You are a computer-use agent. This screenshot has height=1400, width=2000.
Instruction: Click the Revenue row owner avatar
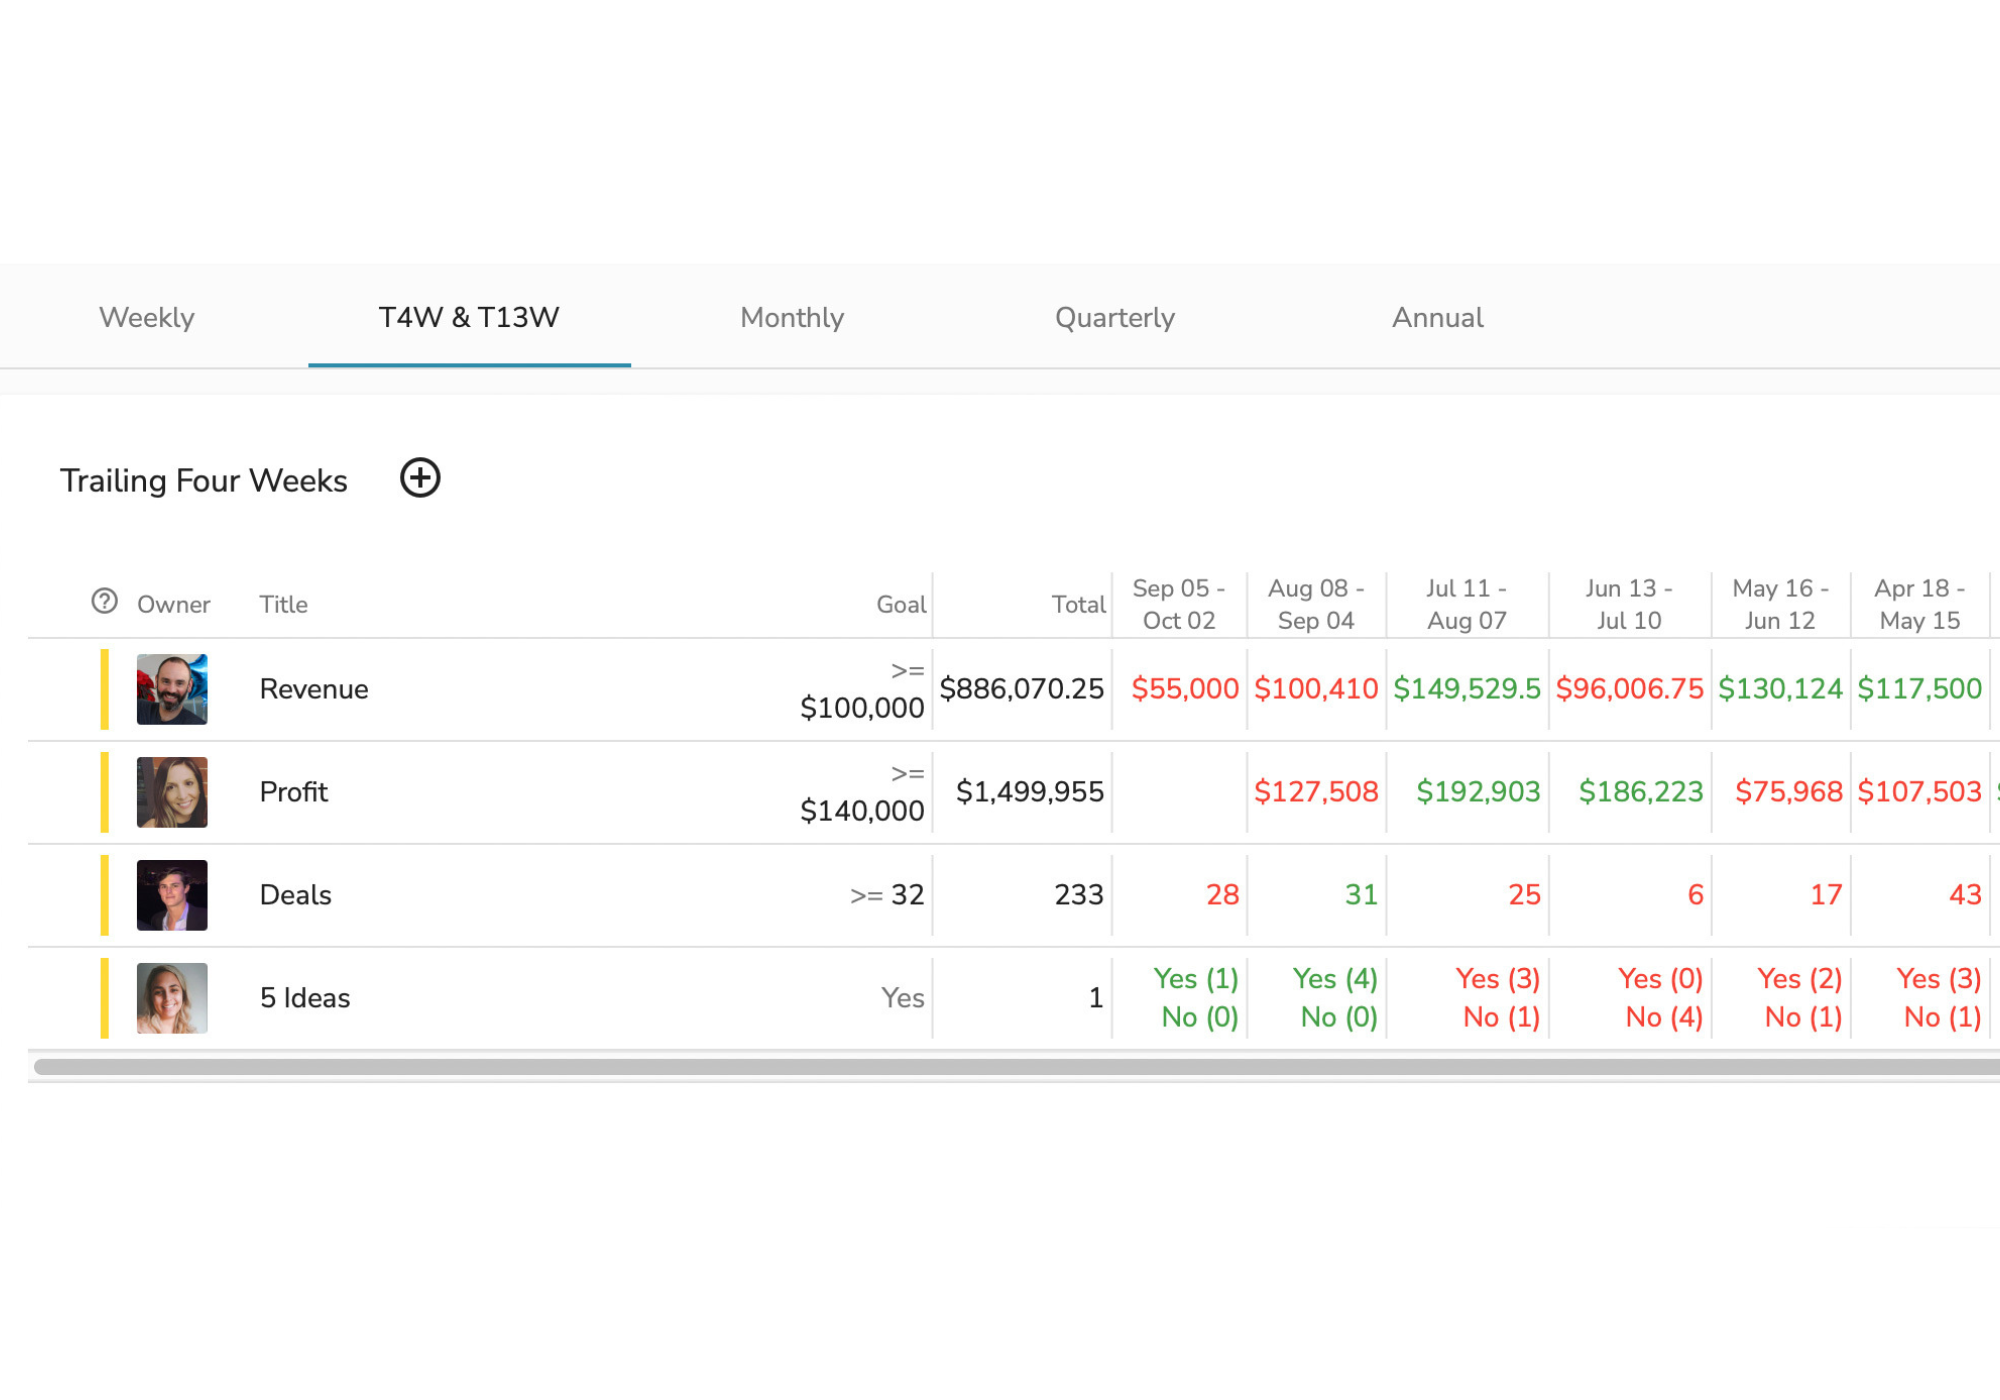point(172,689)
